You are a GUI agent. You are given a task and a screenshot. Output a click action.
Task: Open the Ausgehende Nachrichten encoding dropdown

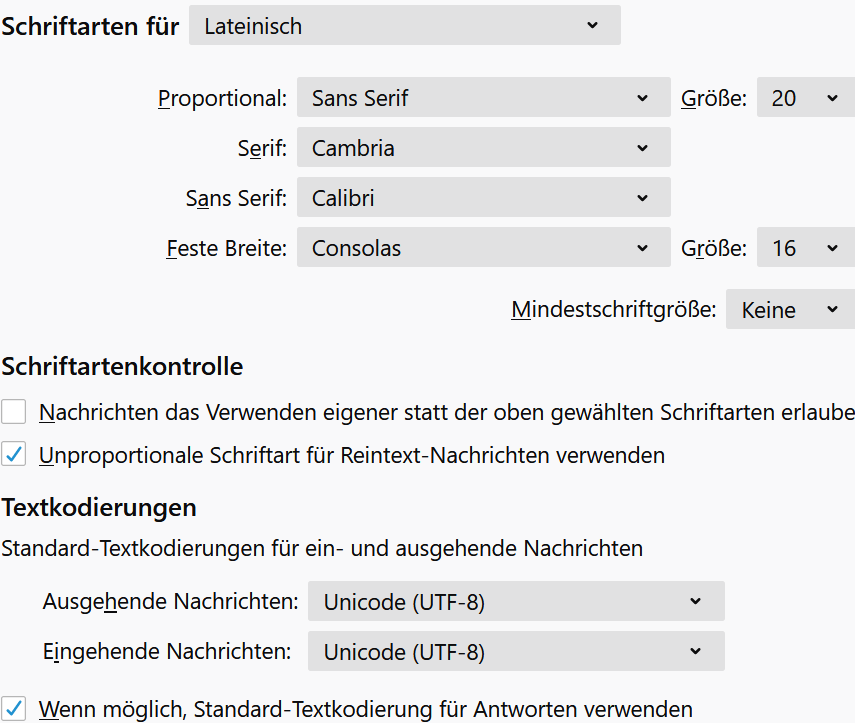click(515, 602)
